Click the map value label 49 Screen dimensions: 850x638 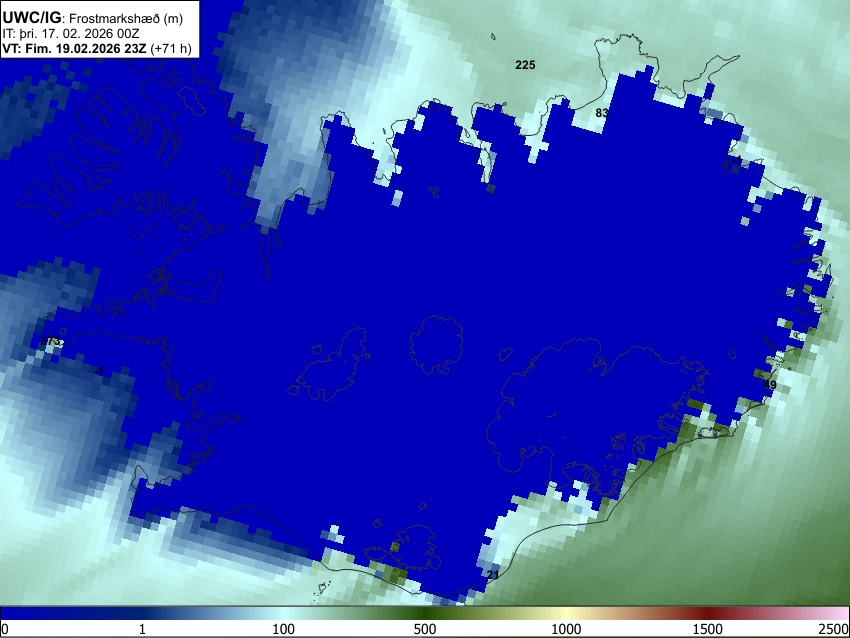point(770,385)
